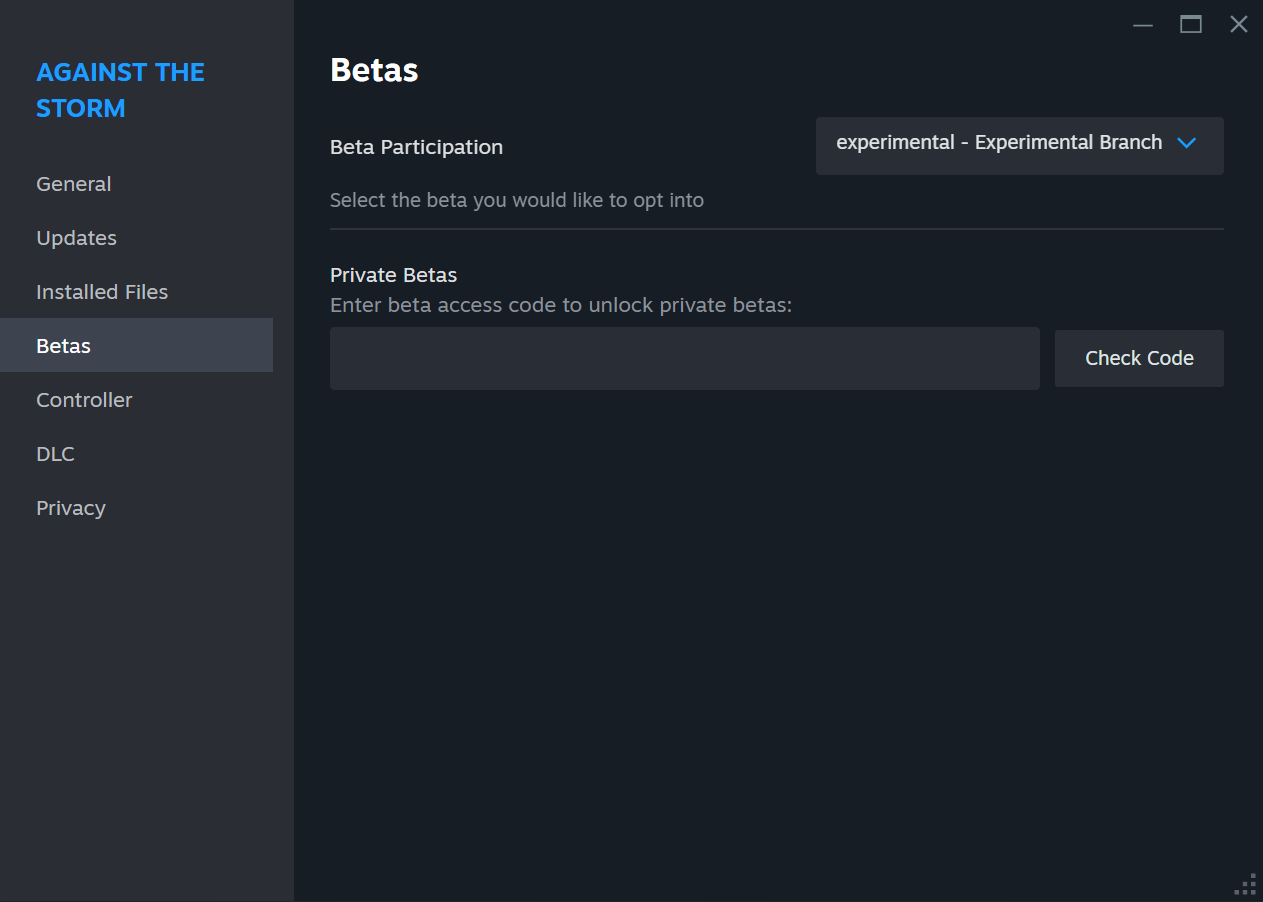This screenshot has height=902, width=1263.
Task: Click the Against the Storm title
Action: (120, 90)
